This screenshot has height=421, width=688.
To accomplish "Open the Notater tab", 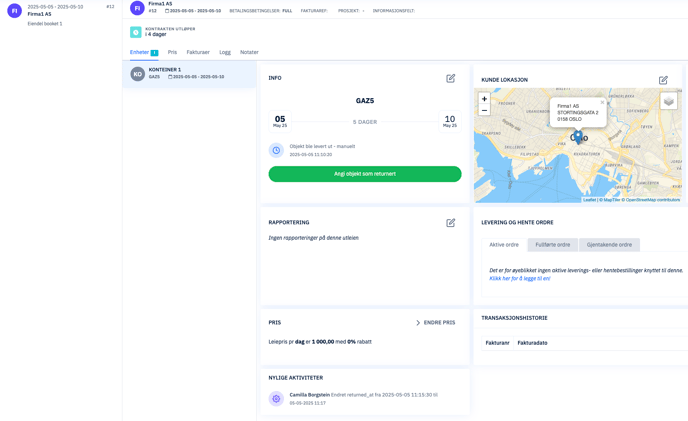I will (x=249, y=52).
